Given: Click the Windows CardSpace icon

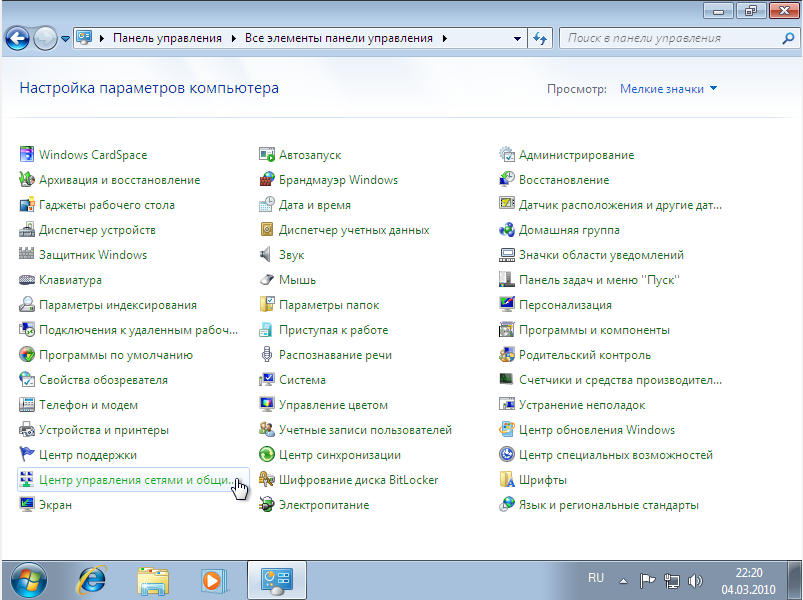Looking at the screenshot, I should [x=27, y=154].
